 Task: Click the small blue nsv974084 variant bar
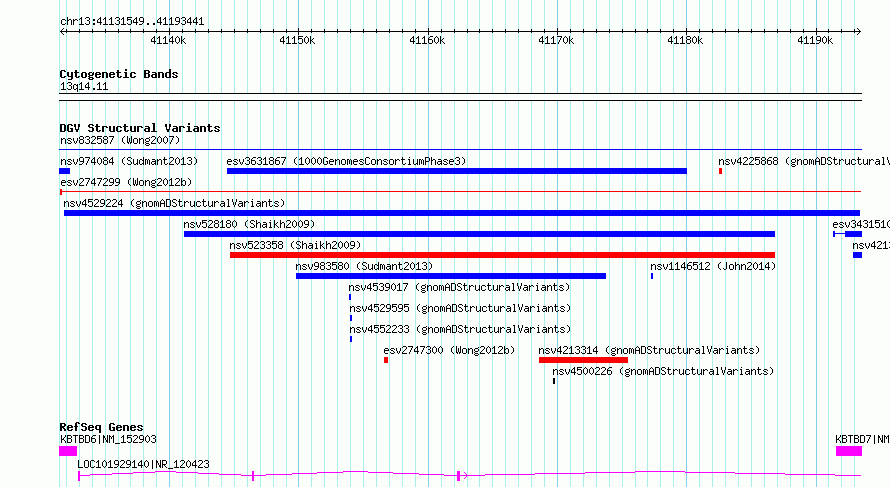click(65, 171)
